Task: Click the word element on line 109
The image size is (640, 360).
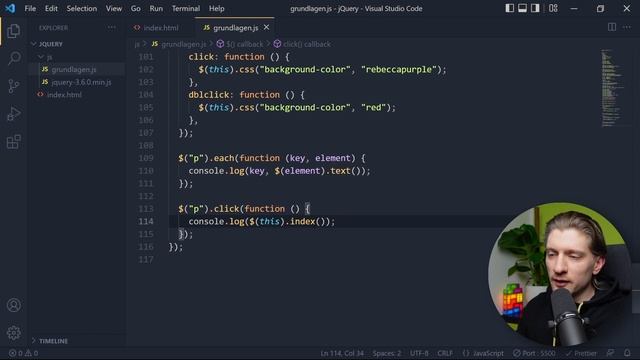Action: (333, 158)
